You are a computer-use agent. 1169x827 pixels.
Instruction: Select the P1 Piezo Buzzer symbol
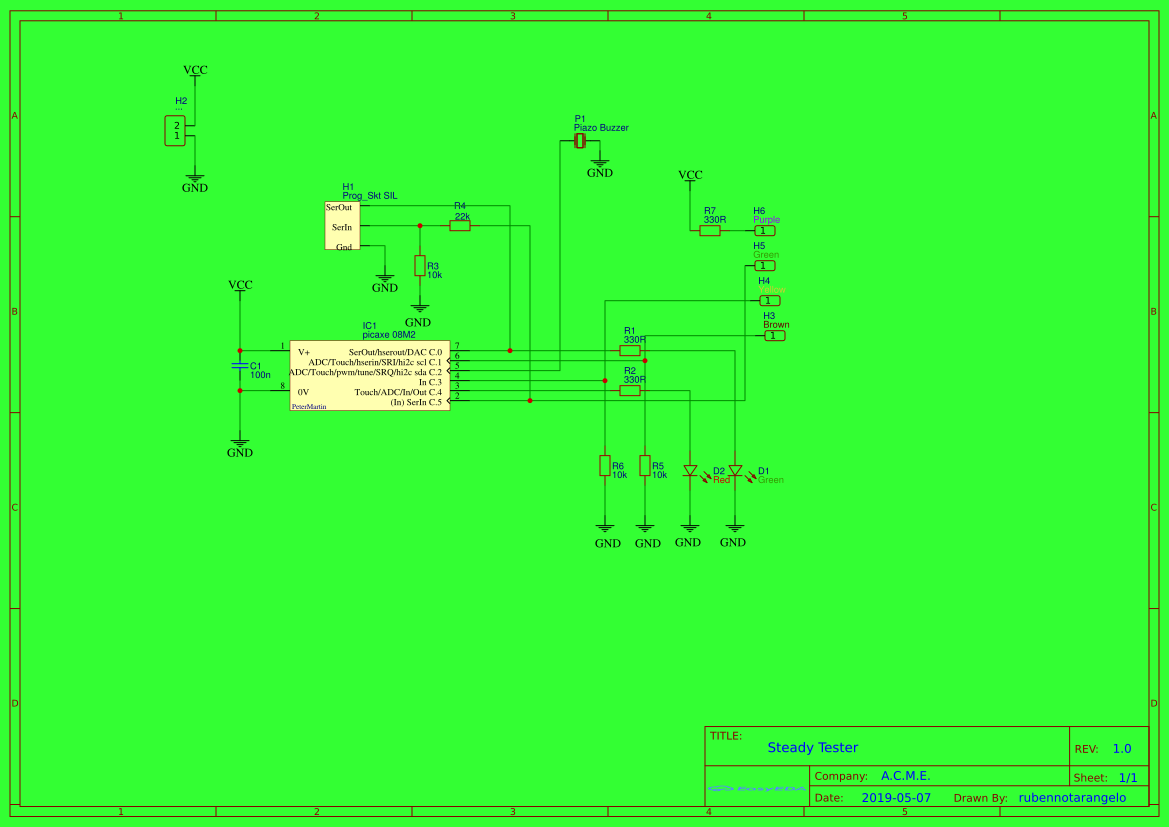(580, 142)
